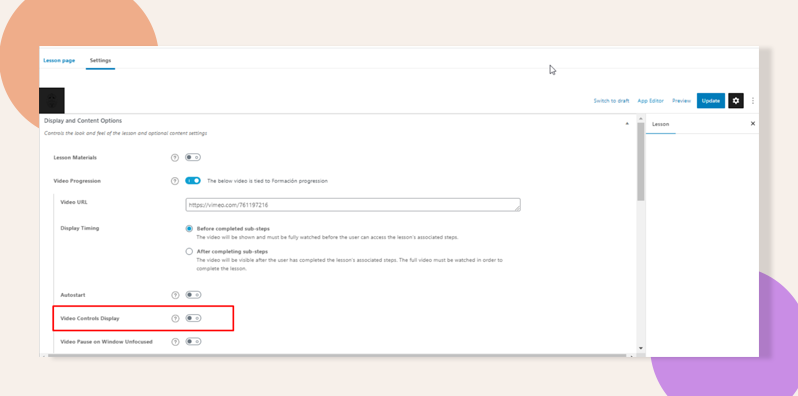Select Before completed sub-steps radio option
The height and width of the screenshot is (396, 798).
(x=189, y=229)
